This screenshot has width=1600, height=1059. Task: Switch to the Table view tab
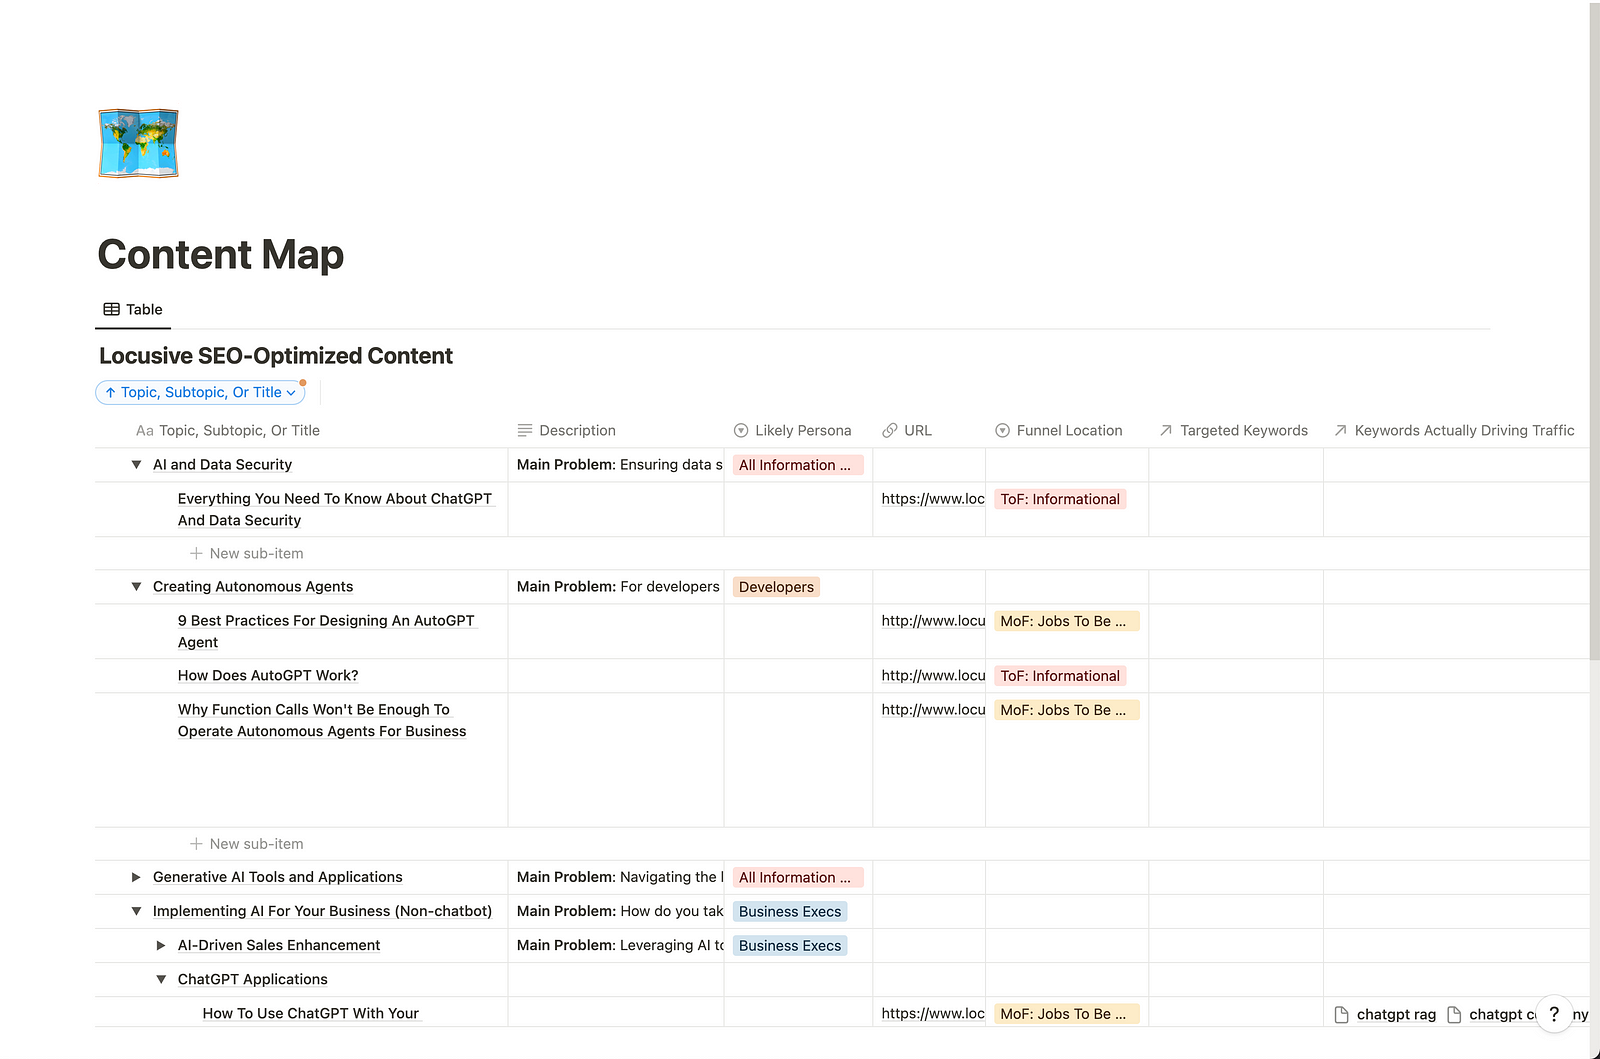coord(132,309)
